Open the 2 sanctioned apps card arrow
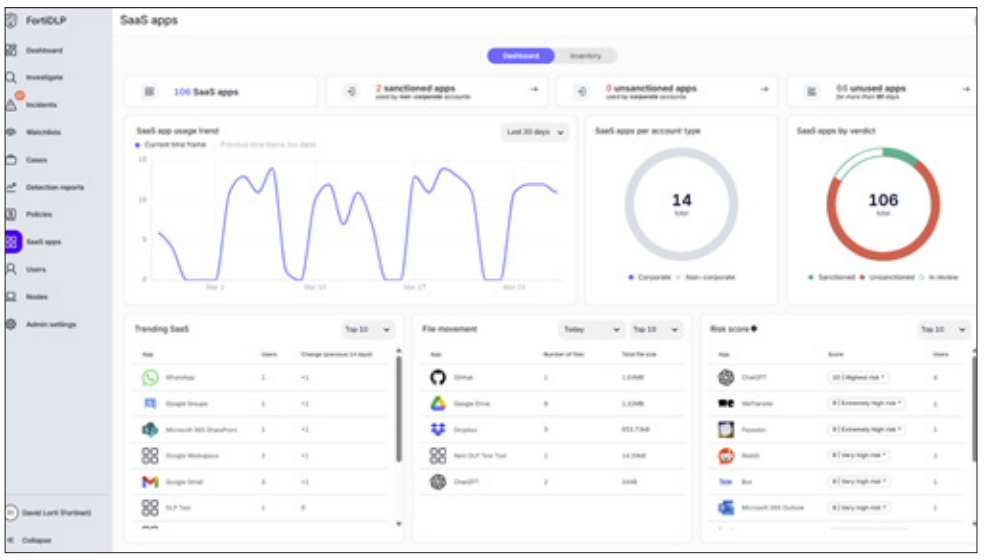 [x=534, y=90]
